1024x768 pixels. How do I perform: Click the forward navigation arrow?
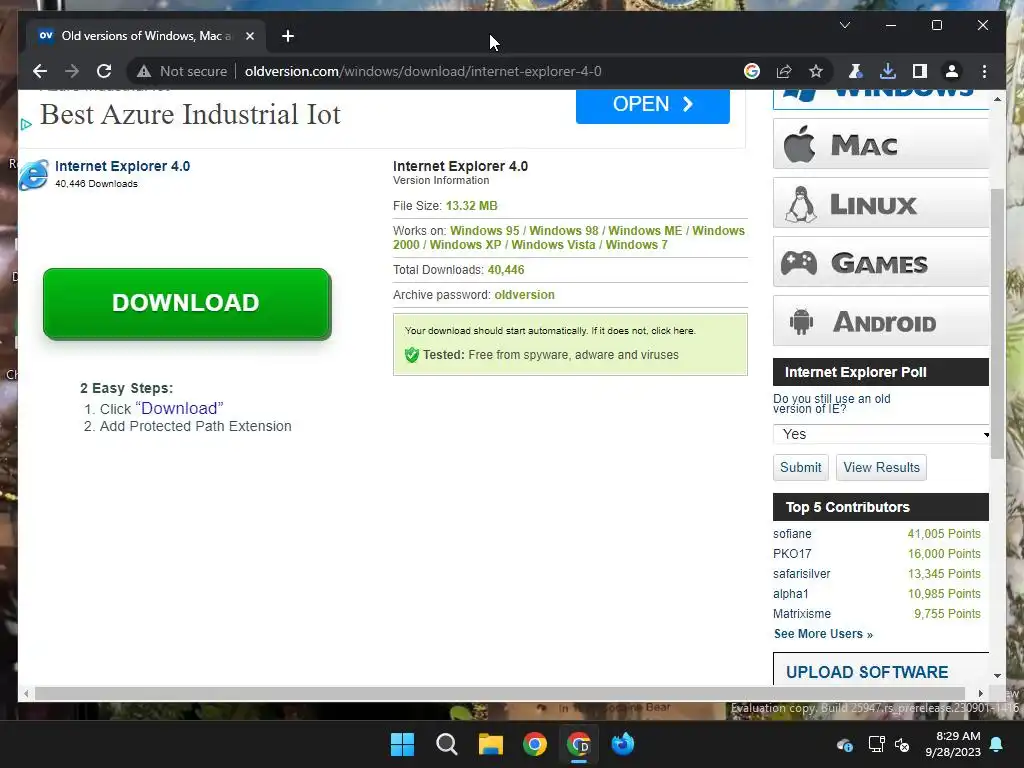72,71
